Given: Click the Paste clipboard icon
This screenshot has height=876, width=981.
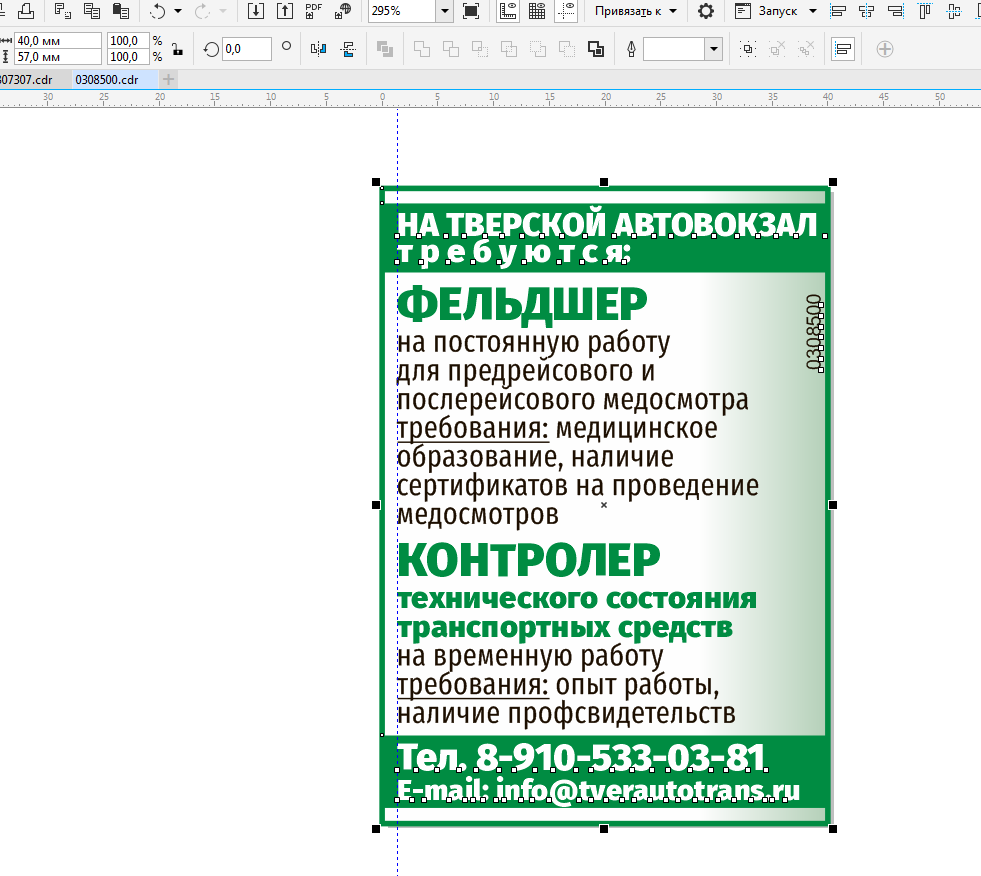Looking at the screenshot, I should [x=121, y=11].
